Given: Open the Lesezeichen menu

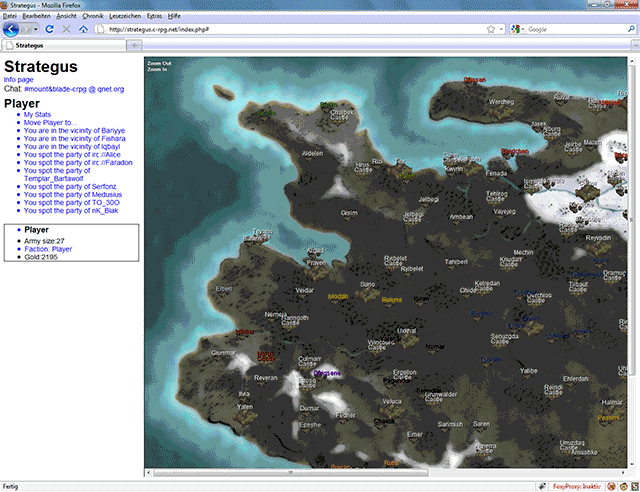Looking at the screenshot, I should [125, 16].
